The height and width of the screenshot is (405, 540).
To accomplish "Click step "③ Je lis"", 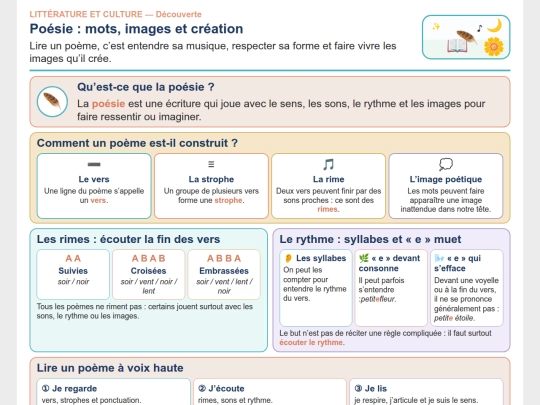I will point(371,388).
